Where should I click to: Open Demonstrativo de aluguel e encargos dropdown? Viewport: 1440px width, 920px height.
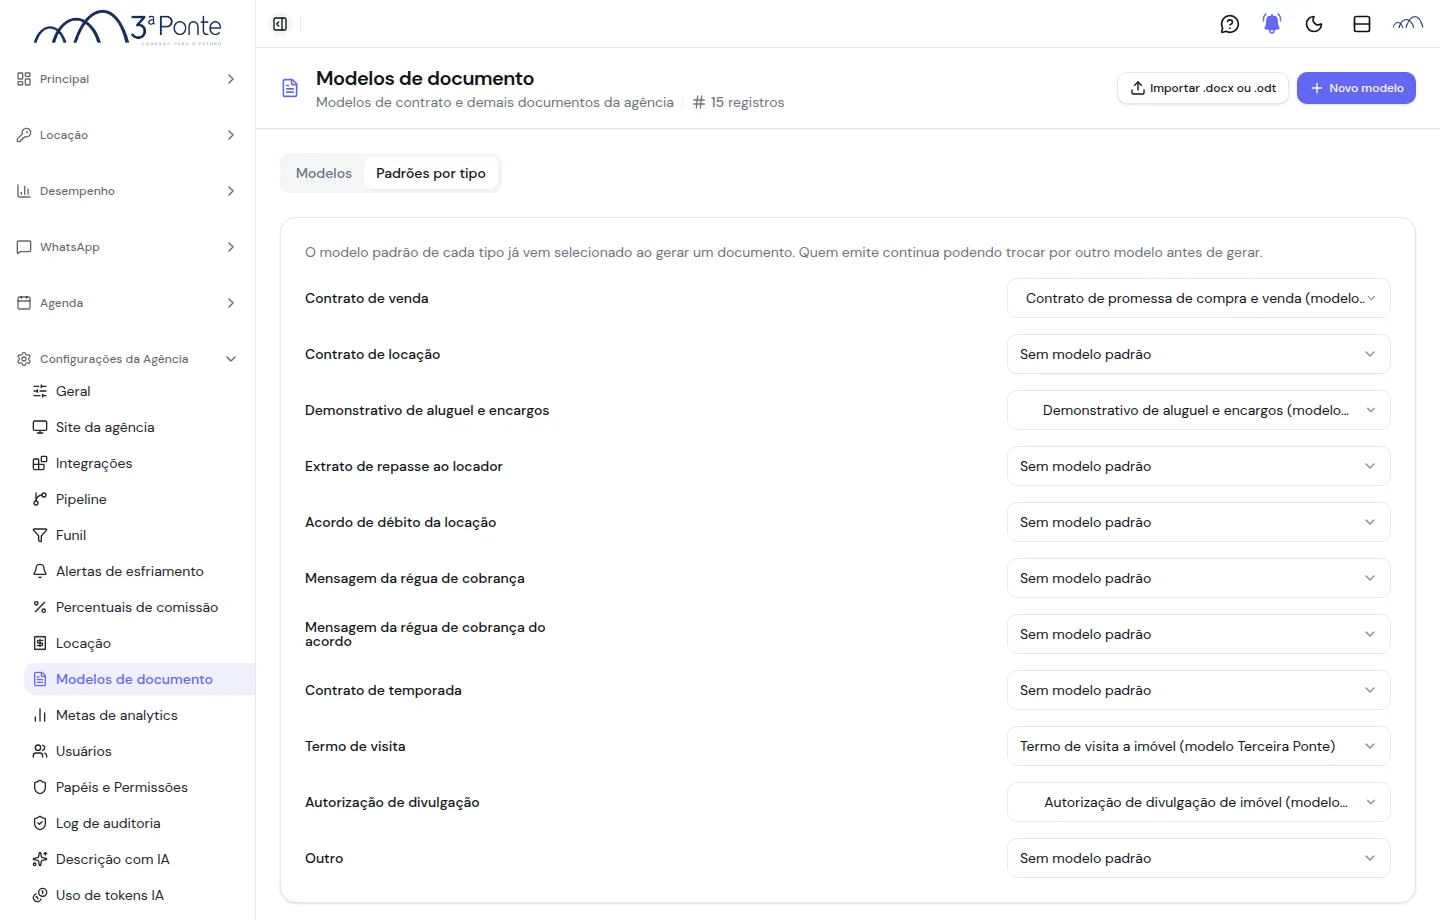(1198, 410)
